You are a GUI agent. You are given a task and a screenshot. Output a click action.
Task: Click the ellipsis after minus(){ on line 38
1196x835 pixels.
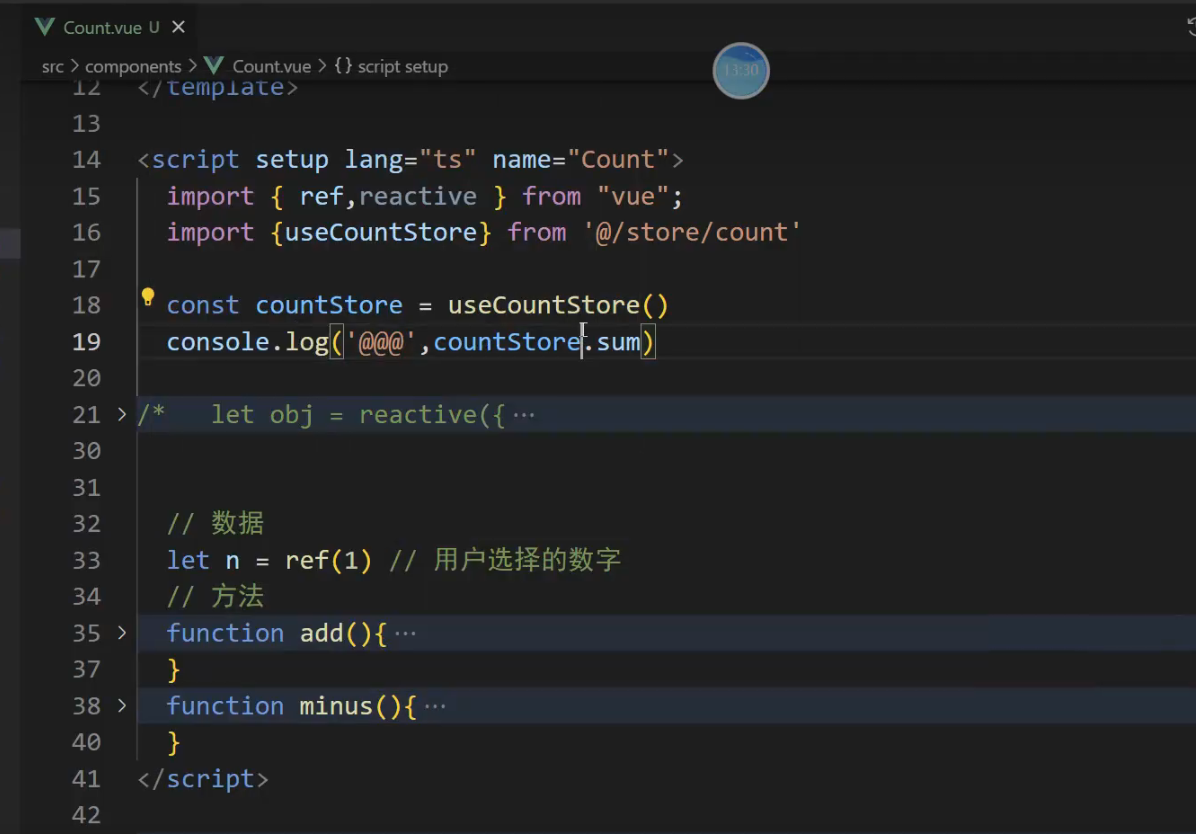click(435, 707)
